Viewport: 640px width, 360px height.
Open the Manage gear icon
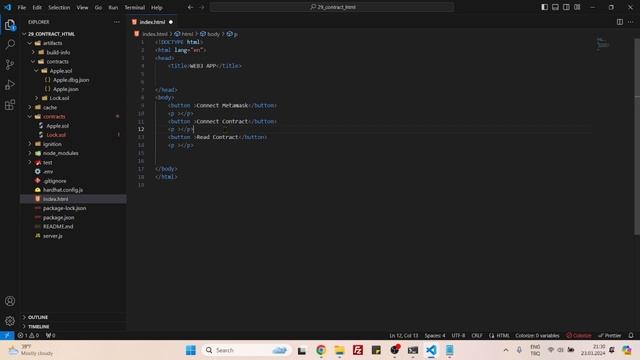[10, 321]
